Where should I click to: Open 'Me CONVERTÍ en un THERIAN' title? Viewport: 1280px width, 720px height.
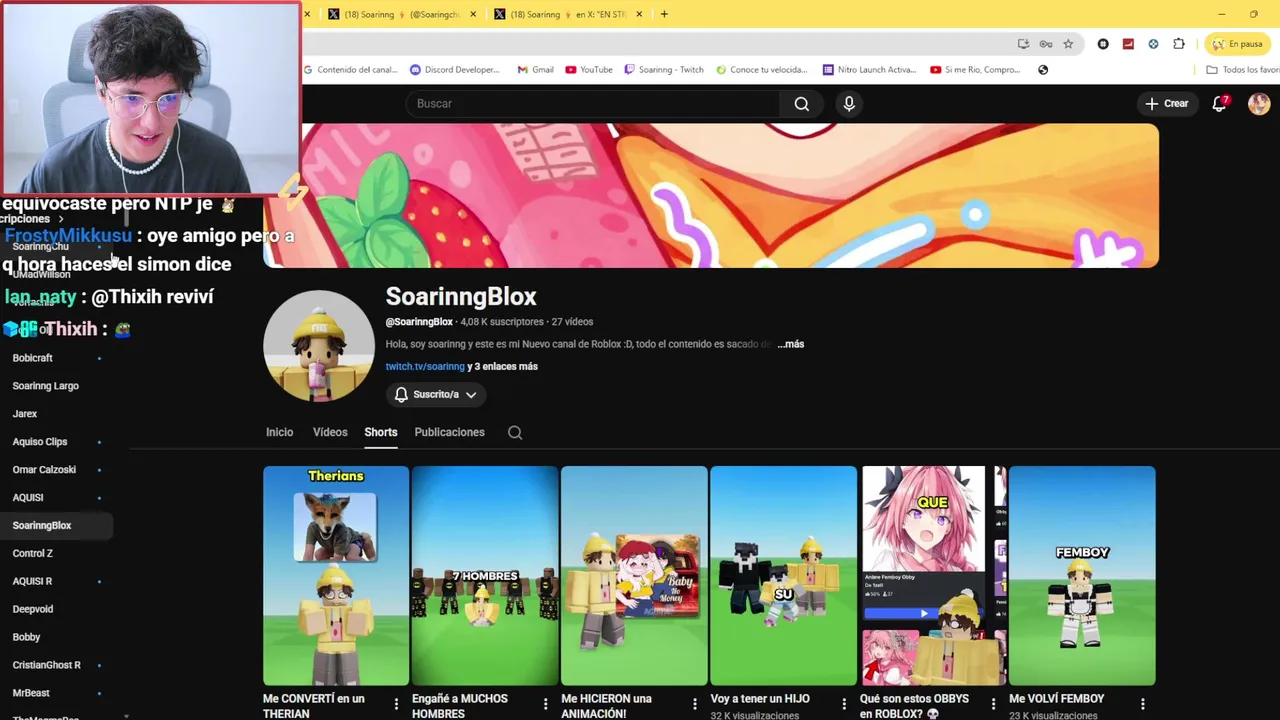click(314, 706)
